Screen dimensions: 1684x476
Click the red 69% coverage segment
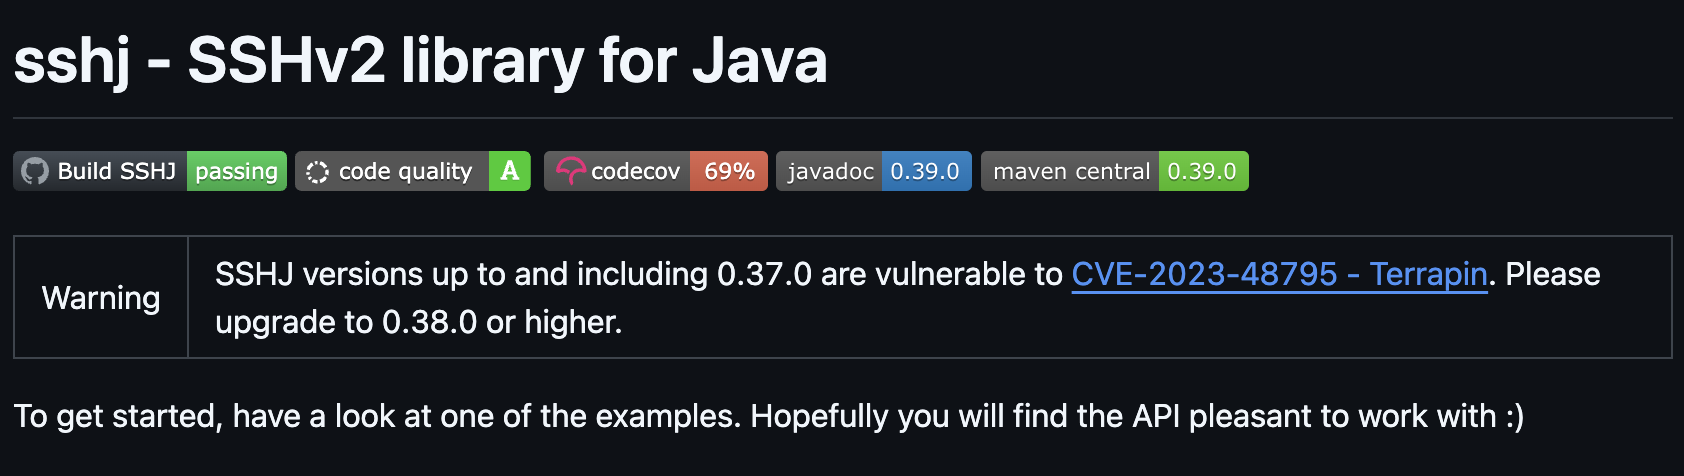click(x=729, y=171)
